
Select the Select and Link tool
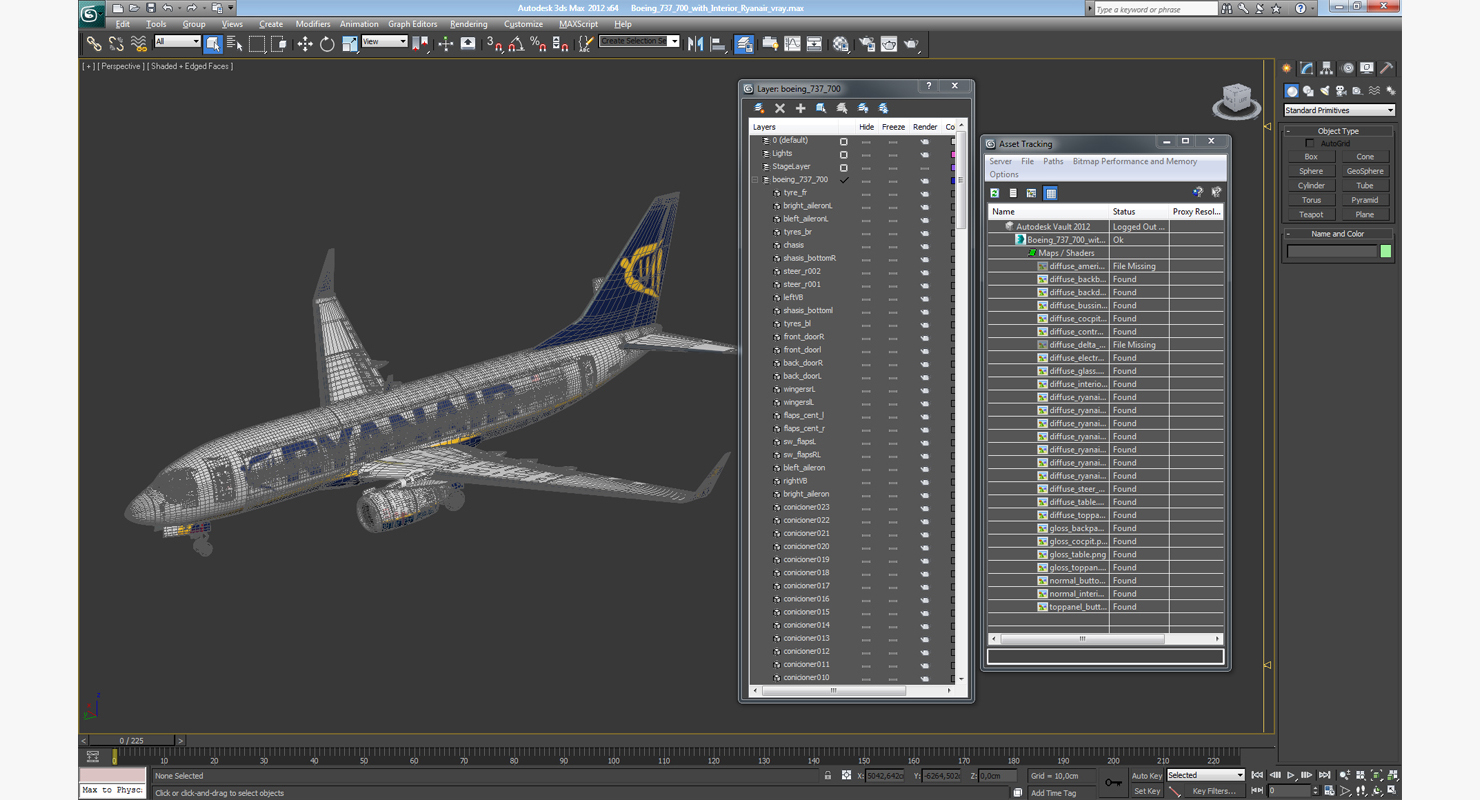click(x=93, y=44)
